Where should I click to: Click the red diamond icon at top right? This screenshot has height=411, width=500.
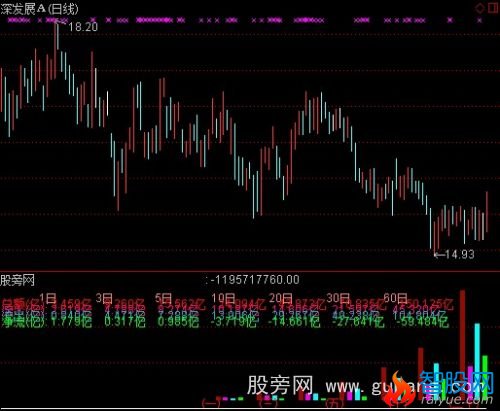[480, 8]
